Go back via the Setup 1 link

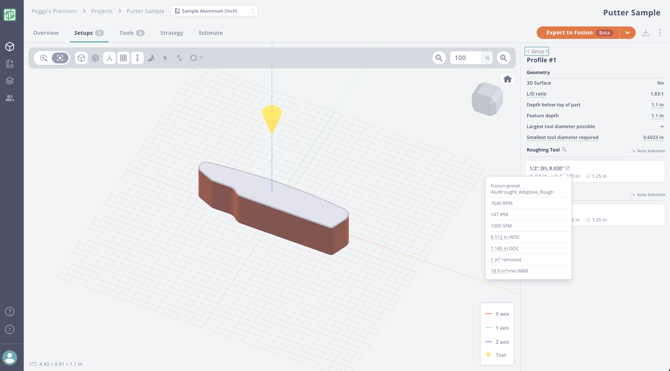point(537,51)
